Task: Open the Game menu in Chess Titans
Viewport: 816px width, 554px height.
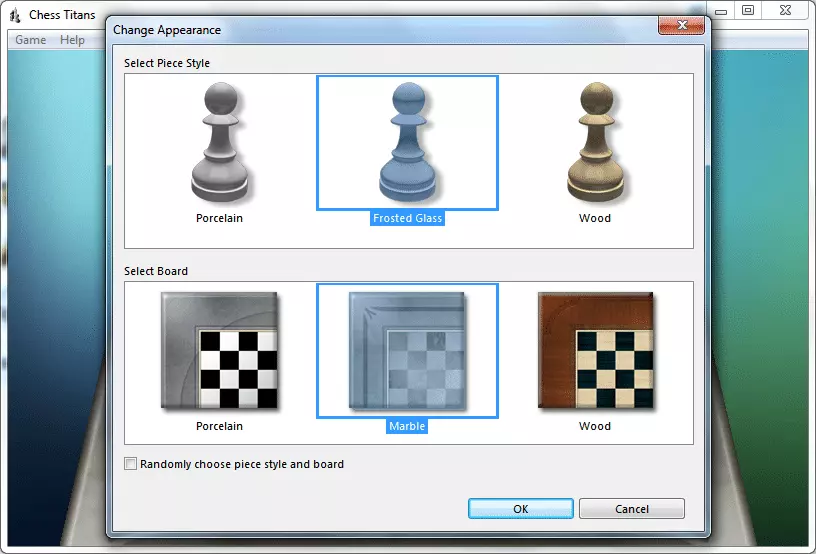Action: (30, 40)
